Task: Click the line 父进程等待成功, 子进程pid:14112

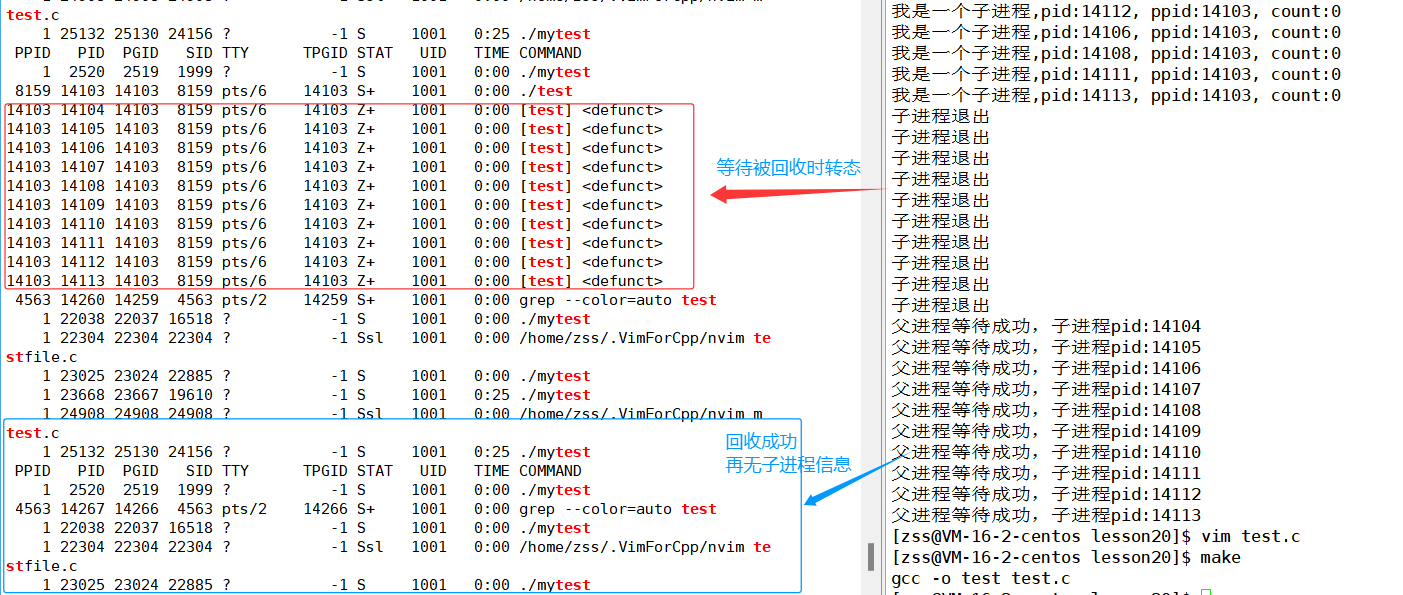Action: tap(1046, 494)
